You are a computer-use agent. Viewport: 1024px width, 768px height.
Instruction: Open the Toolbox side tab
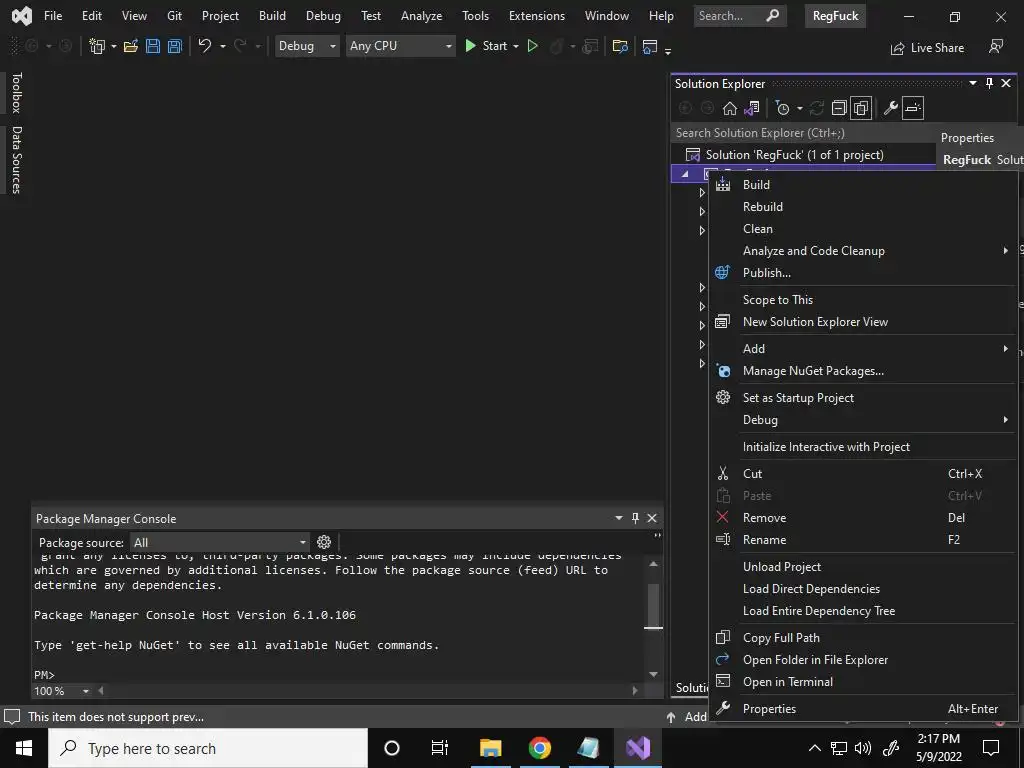pyautogui.click(x=16, y=93)
